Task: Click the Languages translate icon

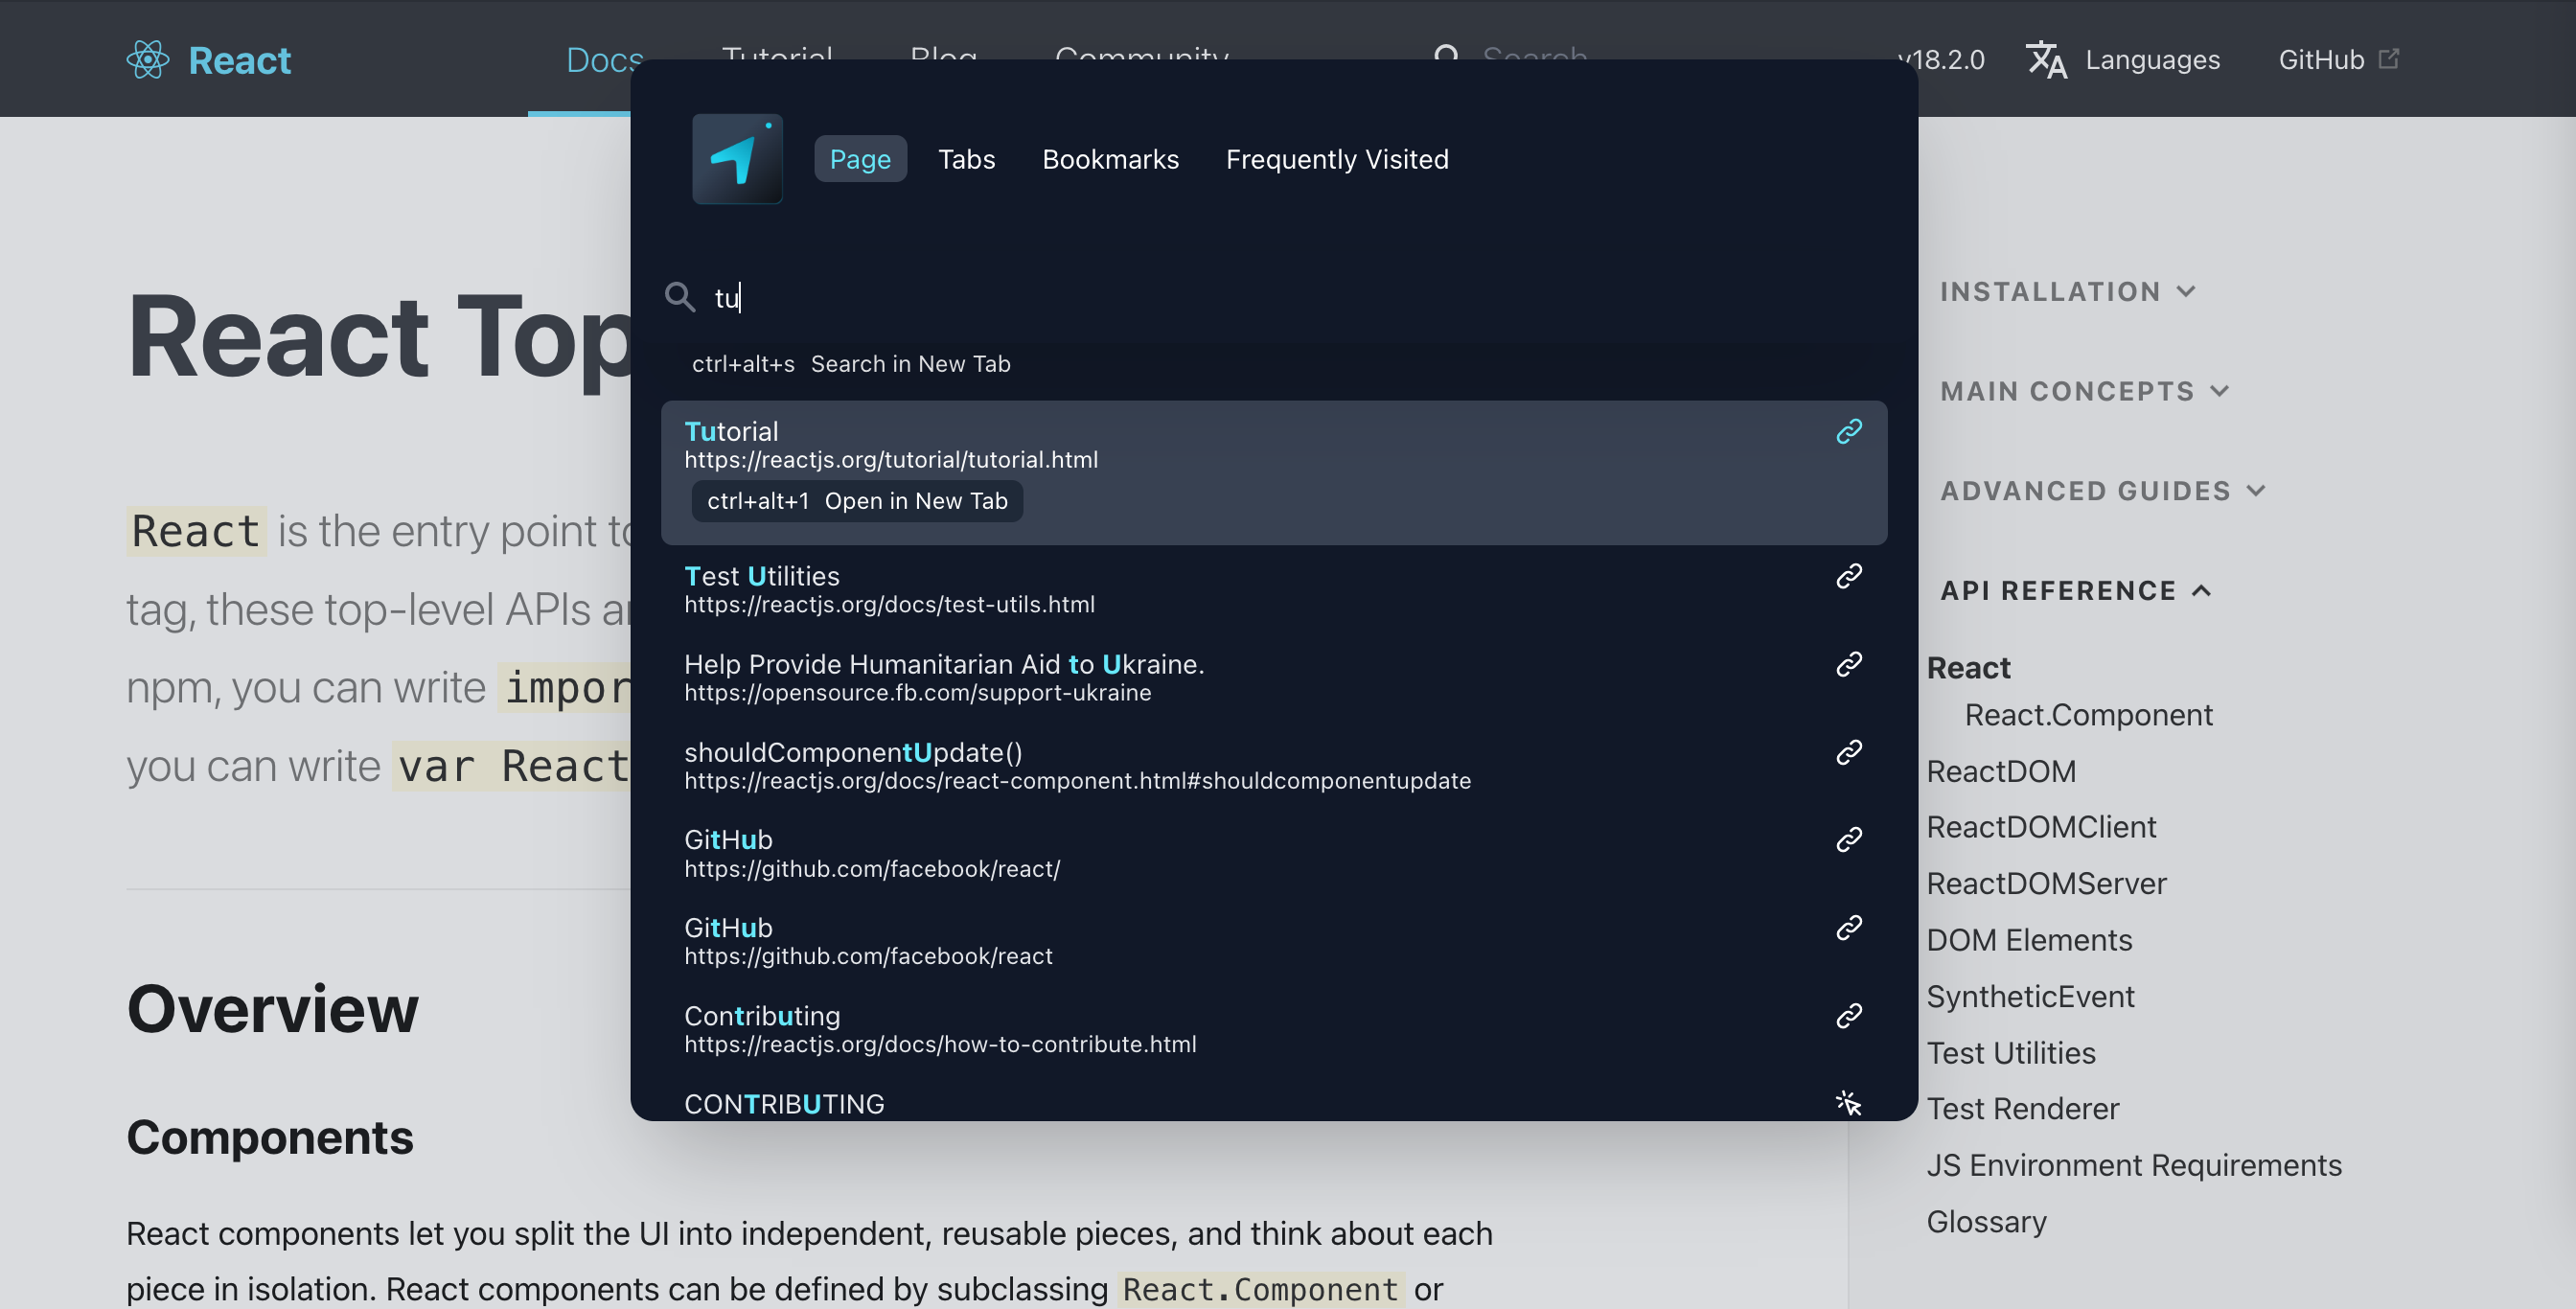Action: [x=2046, y=60]
